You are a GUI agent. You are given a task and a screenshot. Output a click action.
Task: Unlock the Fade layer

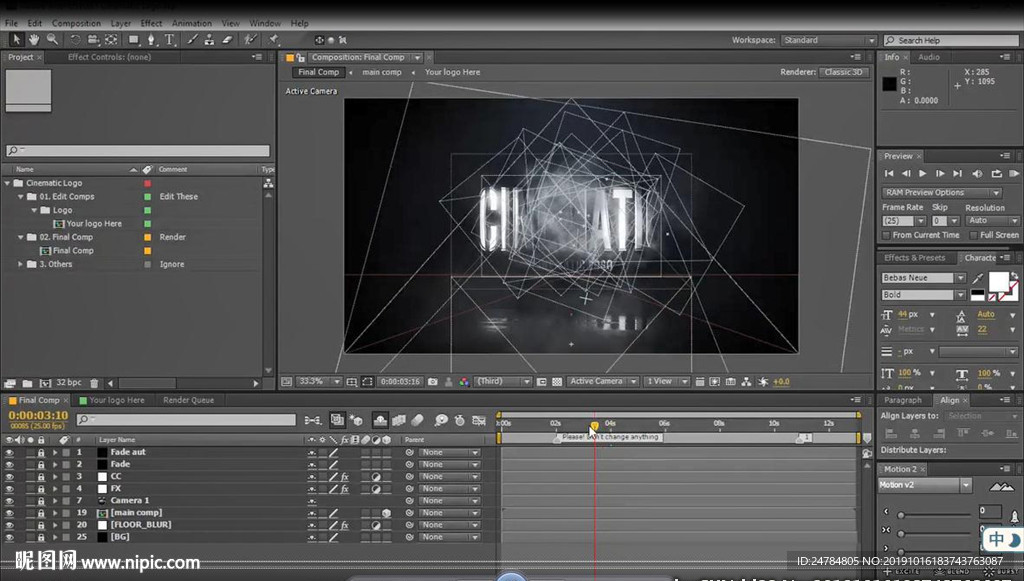point(41,465)
